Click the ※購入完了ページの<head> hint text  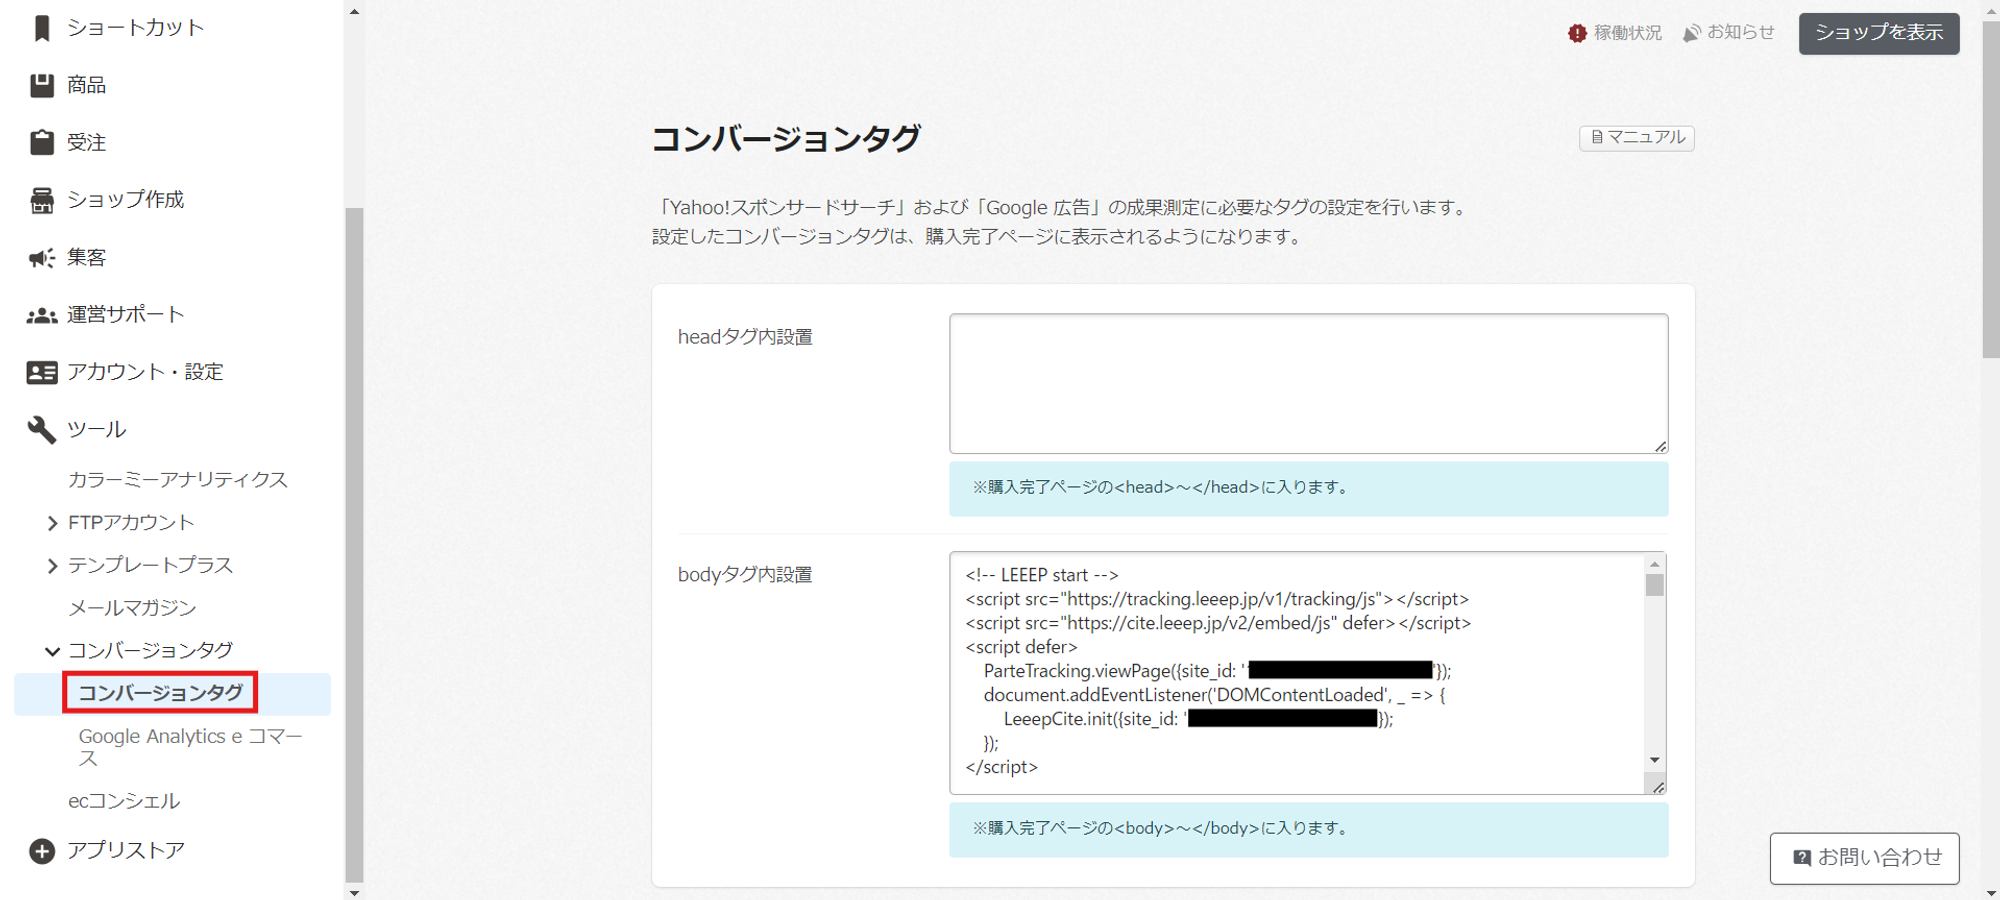[x=1161, y=488]
